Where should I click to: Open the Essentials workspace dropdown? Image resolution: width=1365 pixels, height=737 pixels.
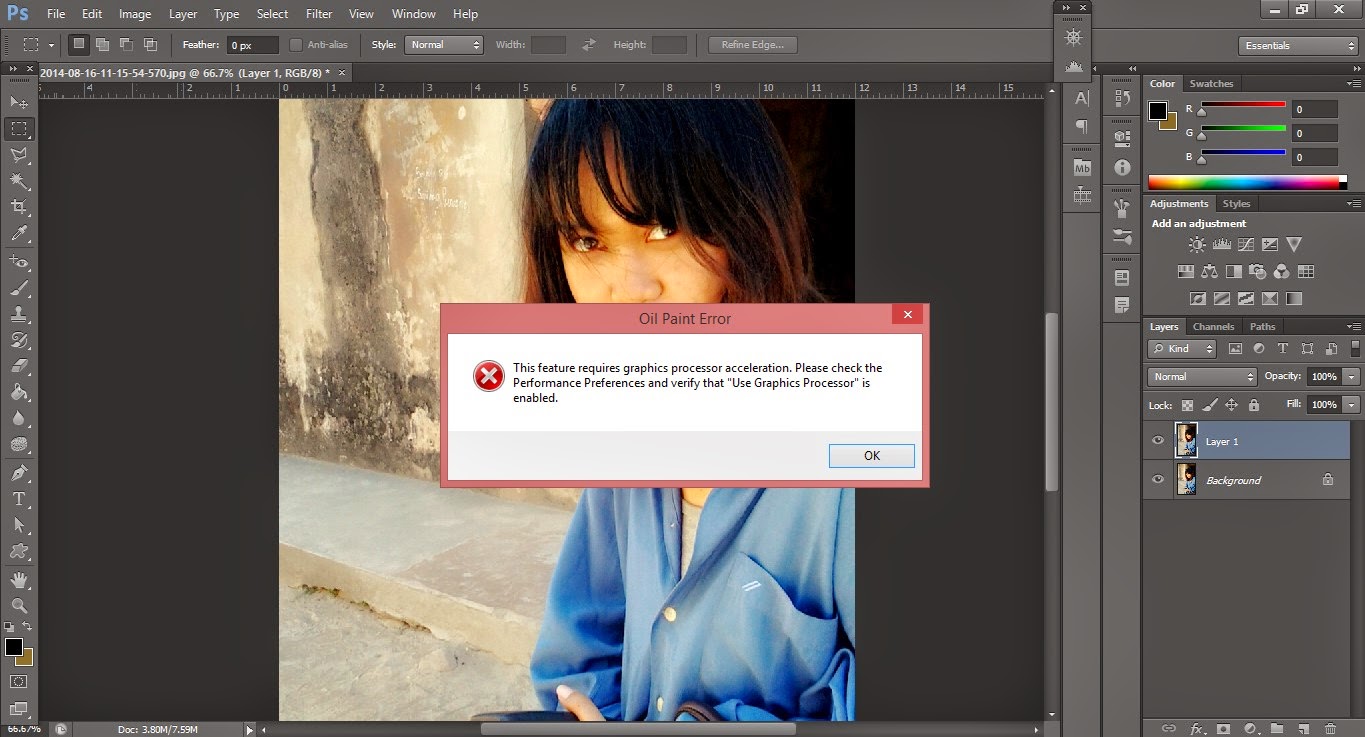tap(1297, 45)
